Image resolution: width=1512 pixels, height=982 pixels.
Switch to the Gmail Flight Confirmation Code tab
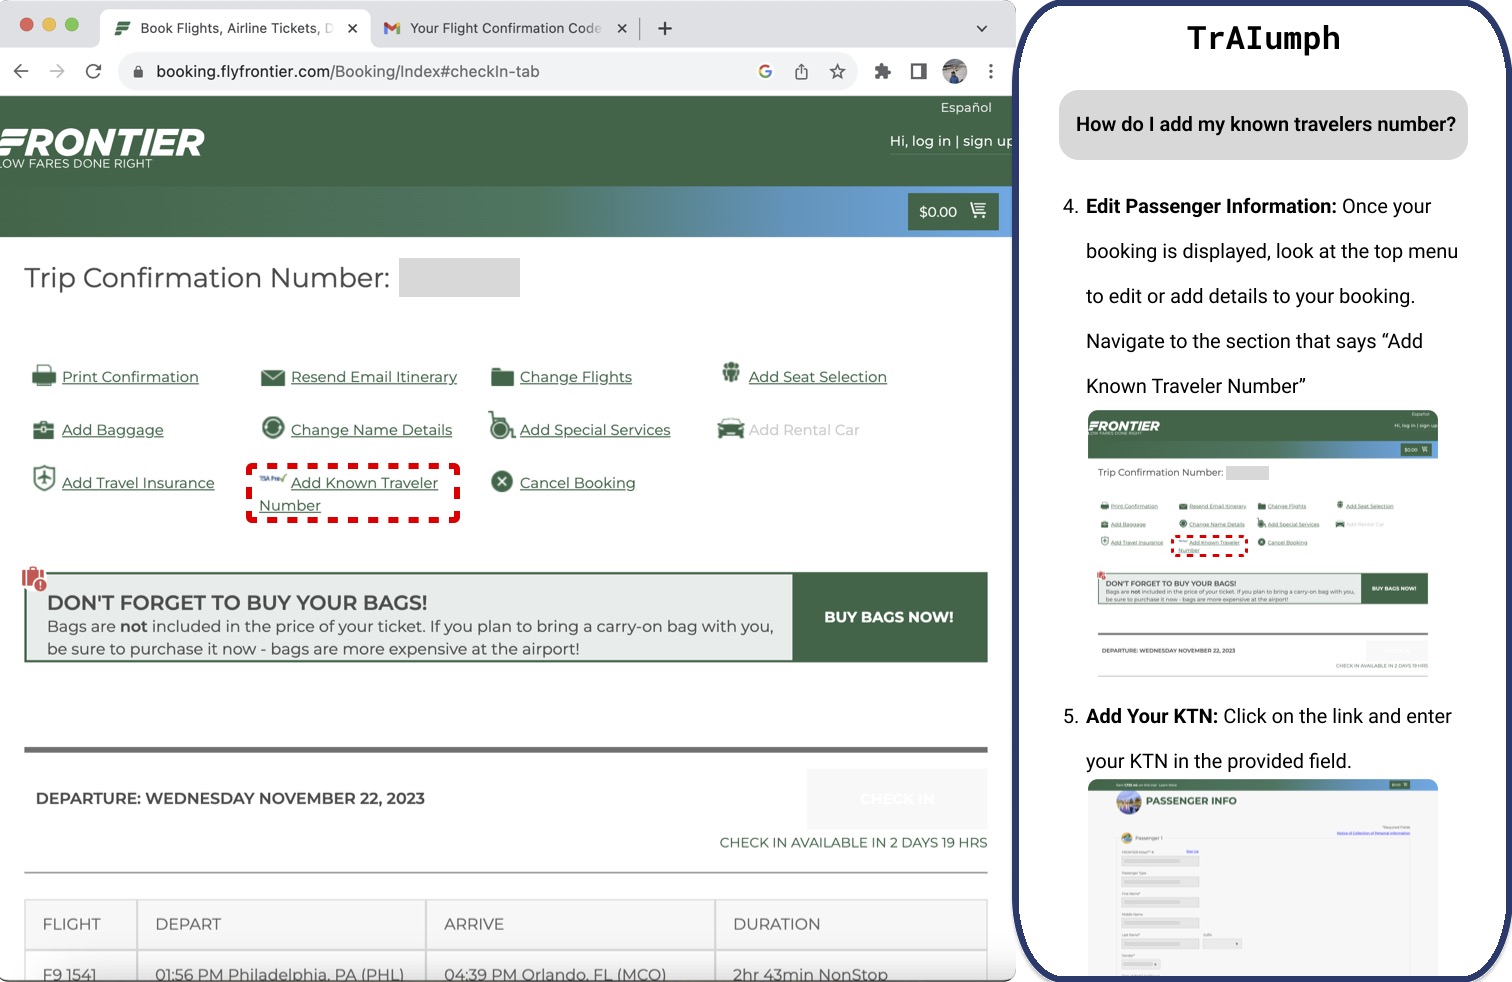click(505, 28)
